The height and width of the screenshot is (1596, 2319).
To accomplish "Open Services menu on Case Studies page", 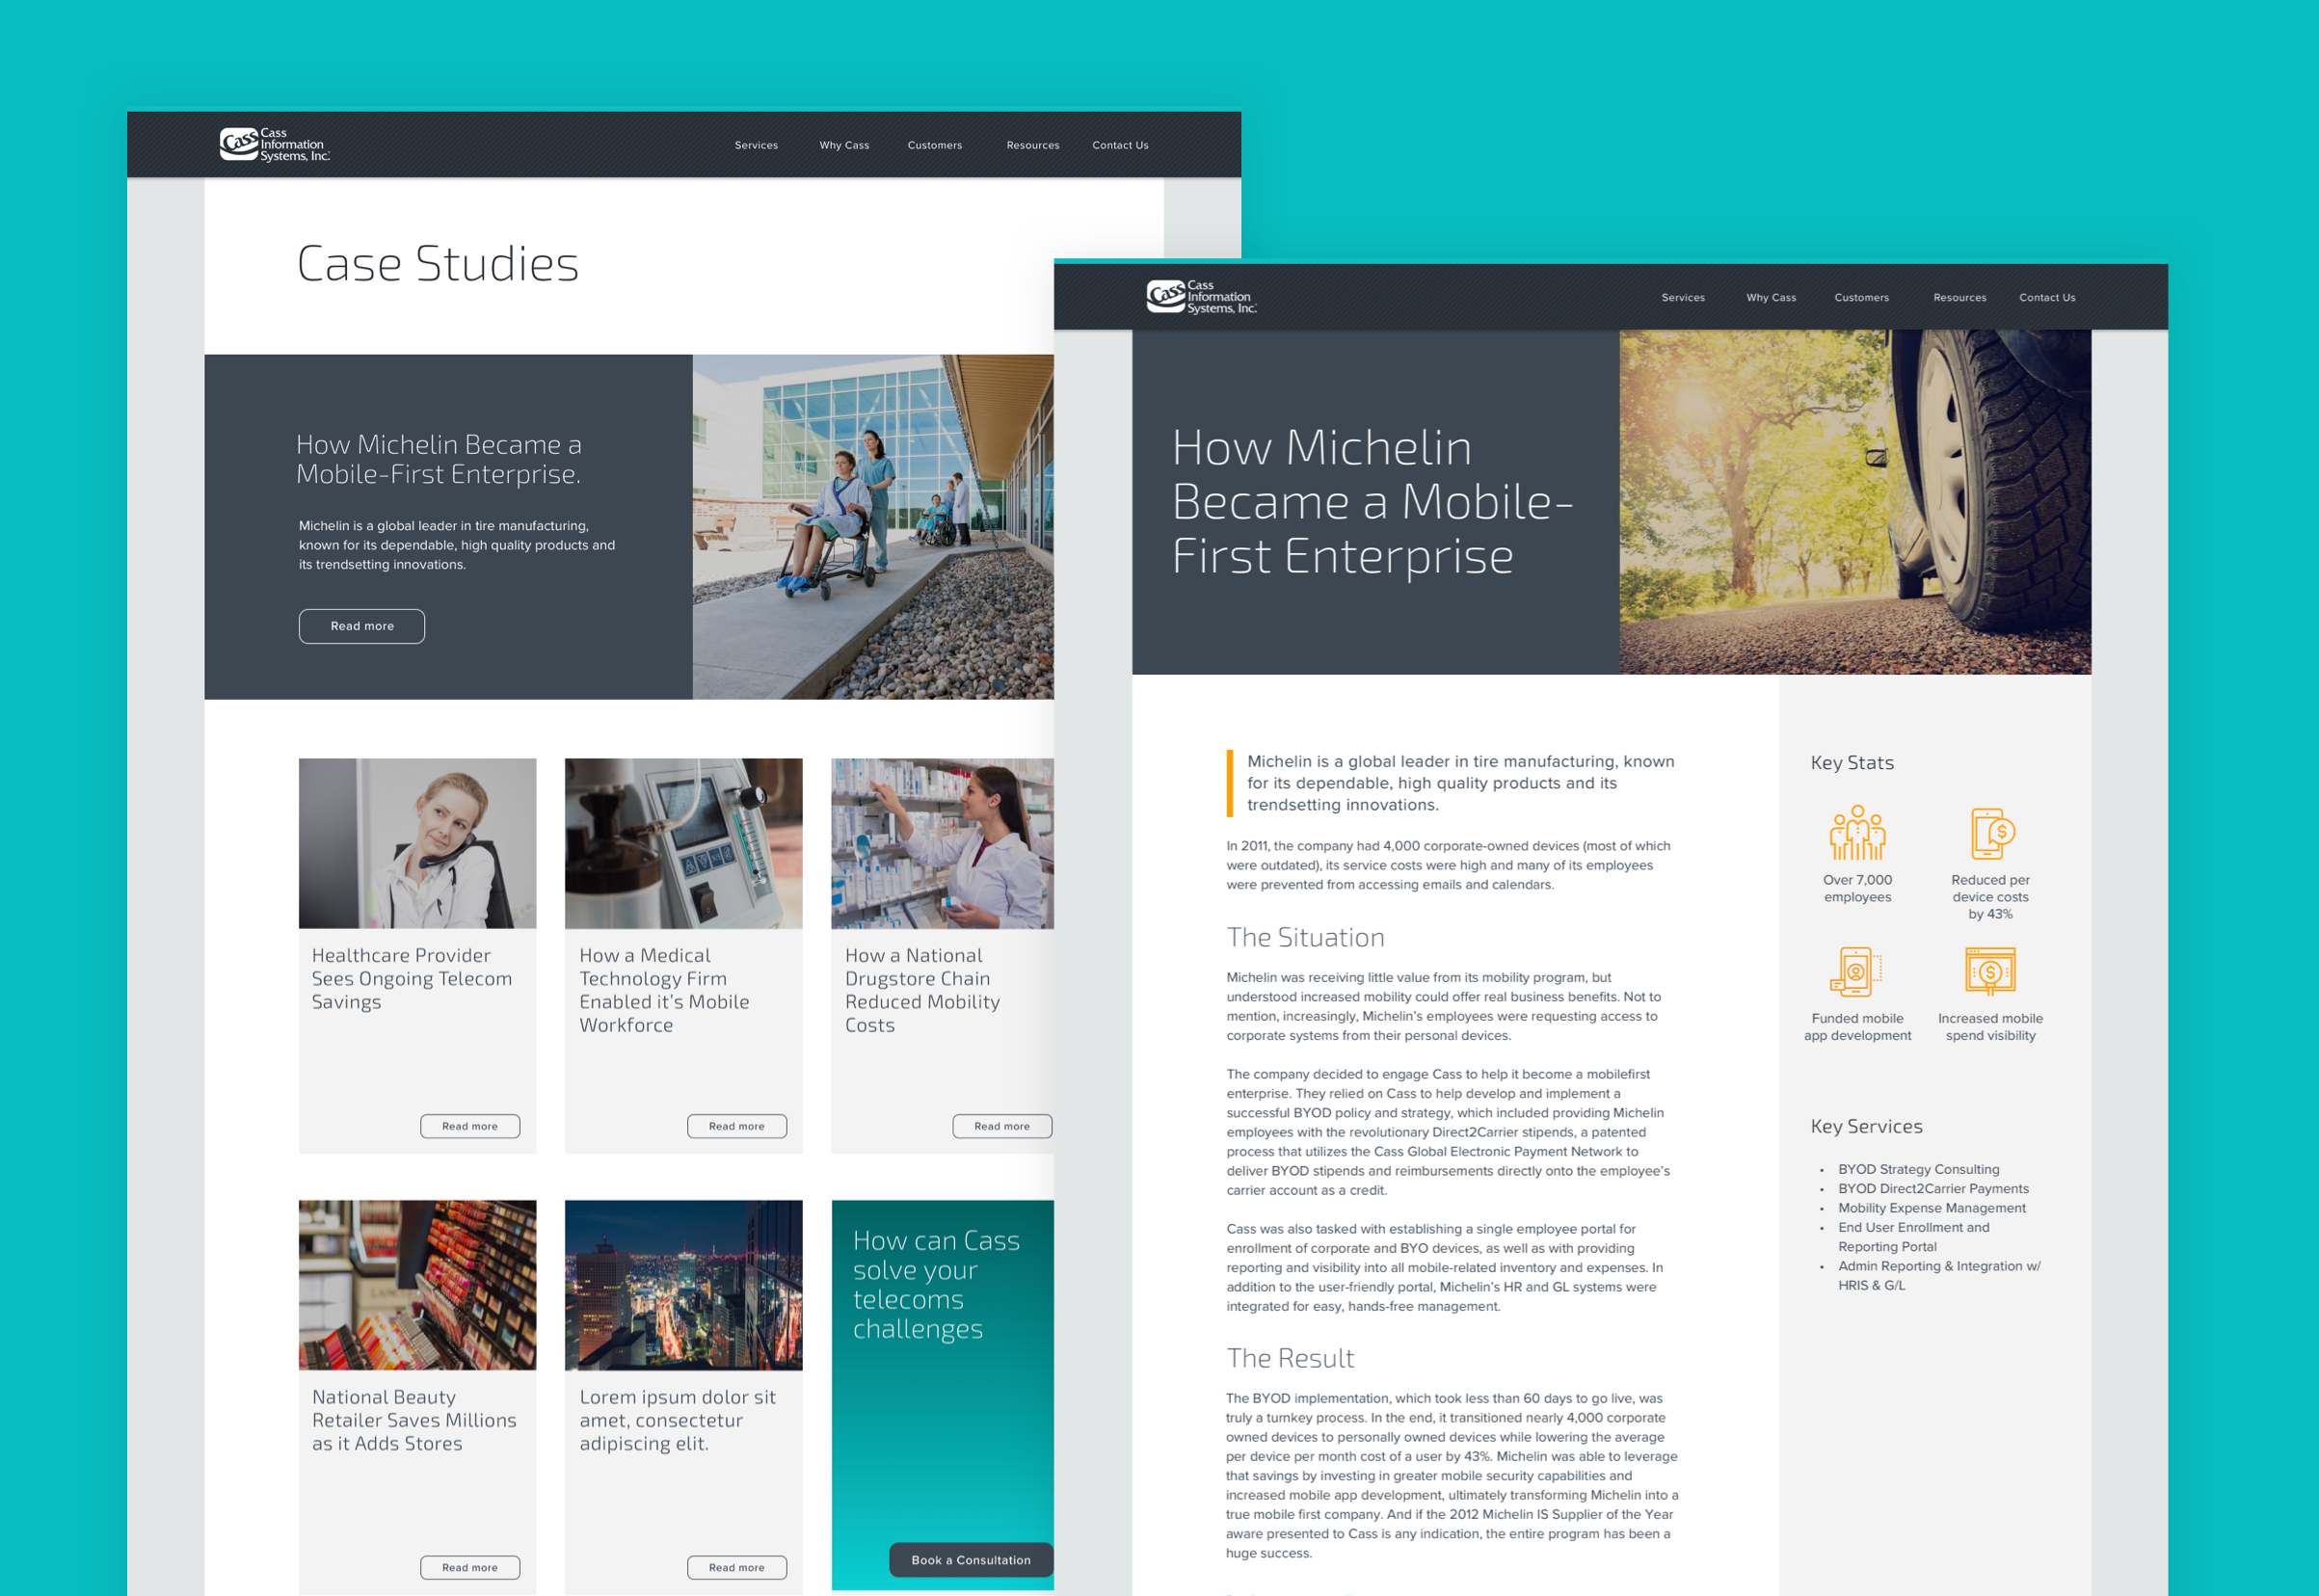I will 756,145.
